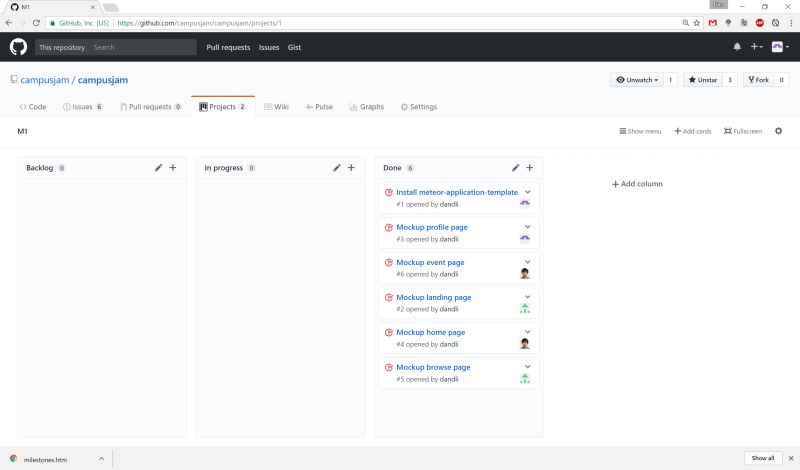800x470 pixels.
Task: Focus the repository search field
Action: coord(143,47)
